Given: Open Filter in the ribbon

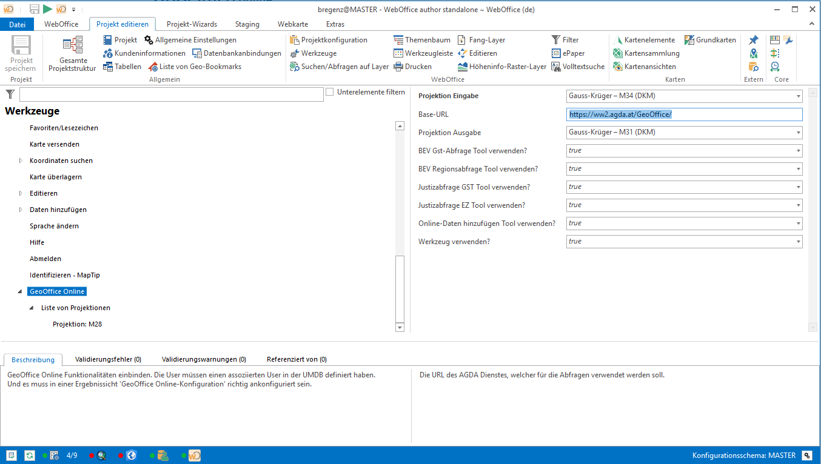Looking at the screenshot, I should [x=565, y=40].
